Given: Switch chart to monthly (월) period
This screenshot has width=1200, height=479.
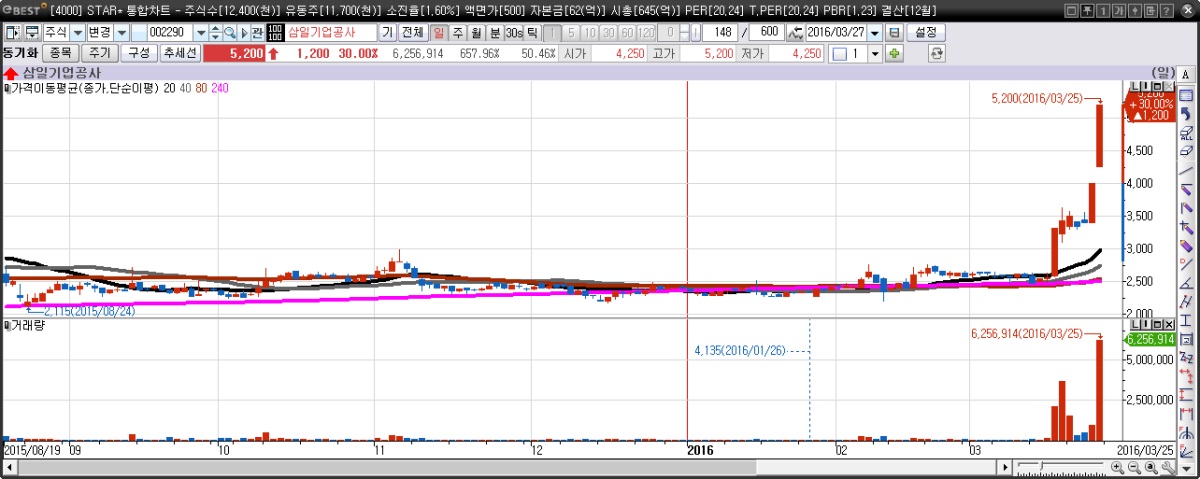Looking at the screenshot, I should [x=476, y=33].
